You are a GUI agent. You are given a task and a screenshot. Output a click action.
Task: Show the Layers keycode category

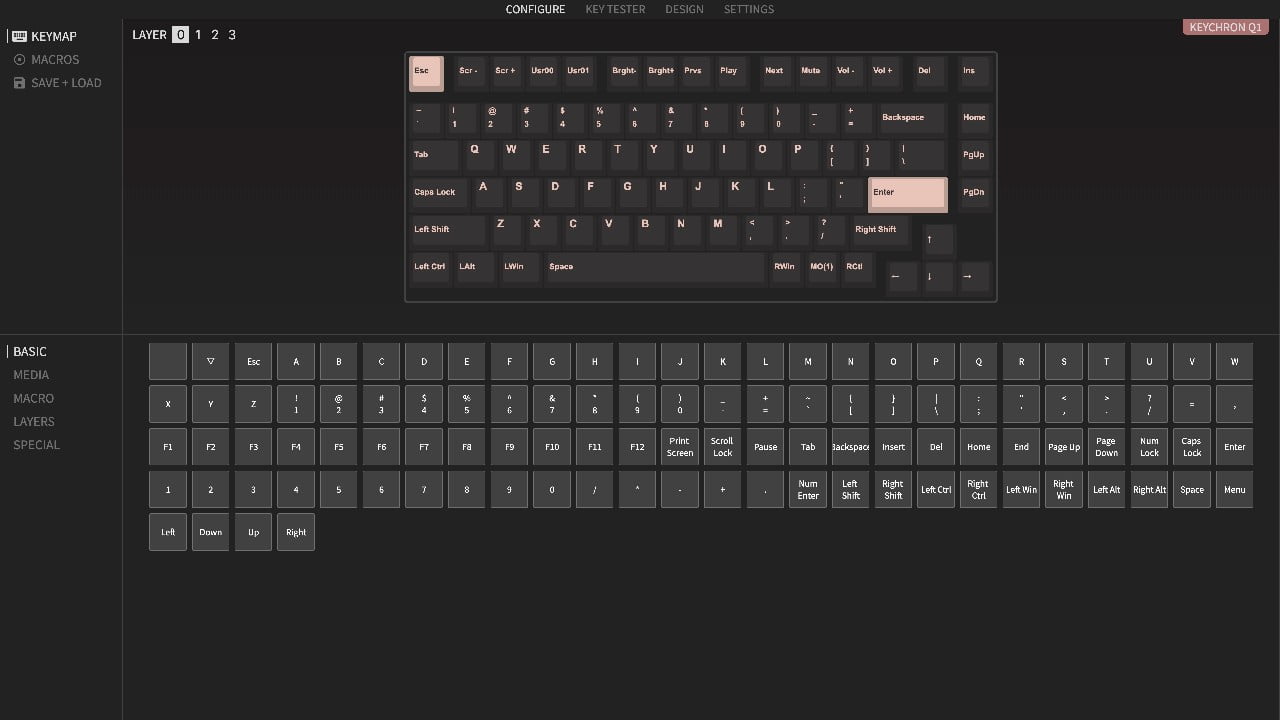point(34,422)
